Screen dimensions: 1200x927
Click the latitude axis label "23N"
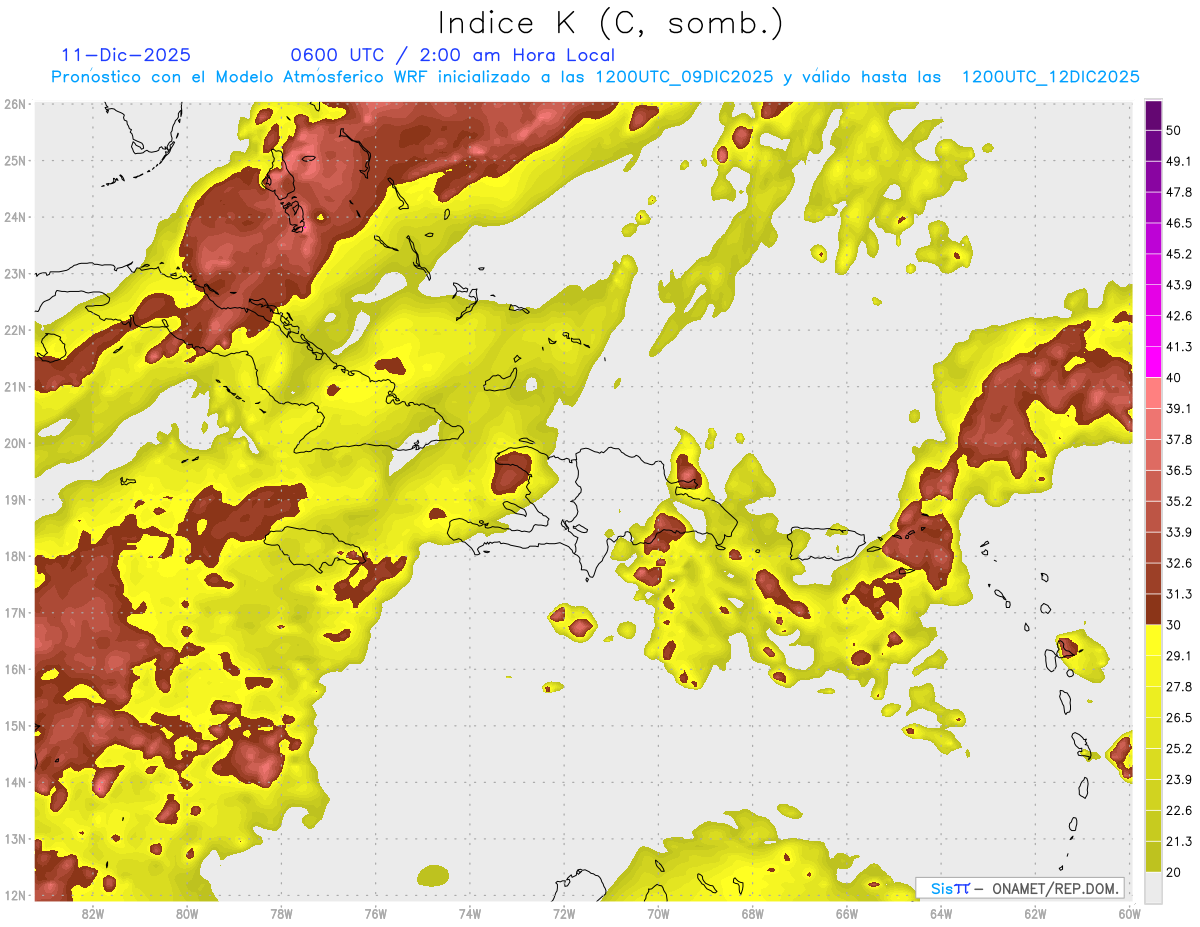click(15, 273)
